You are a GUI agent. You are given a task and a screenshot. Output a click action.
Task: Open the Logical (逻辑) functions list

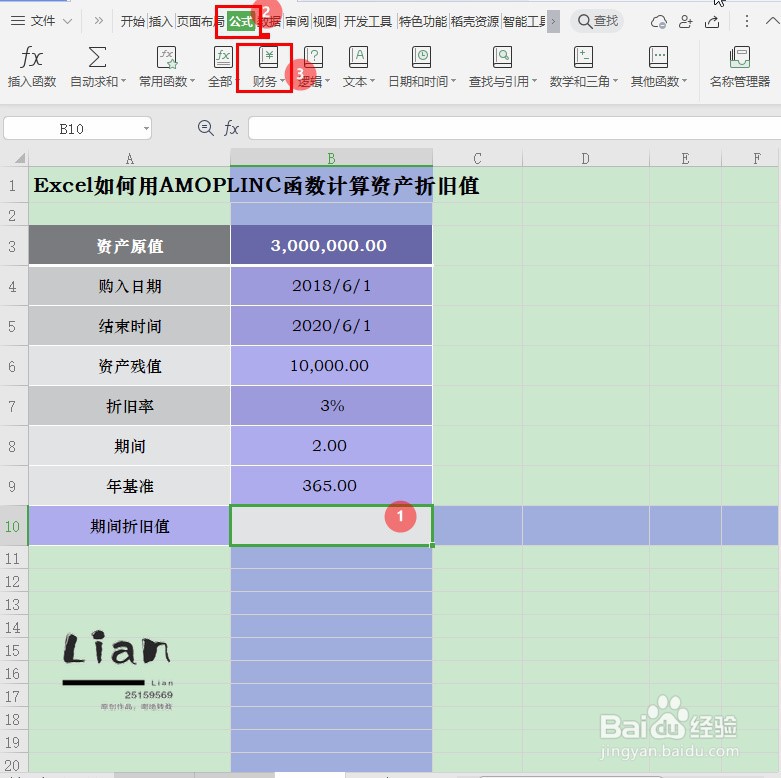pos(314,67)
